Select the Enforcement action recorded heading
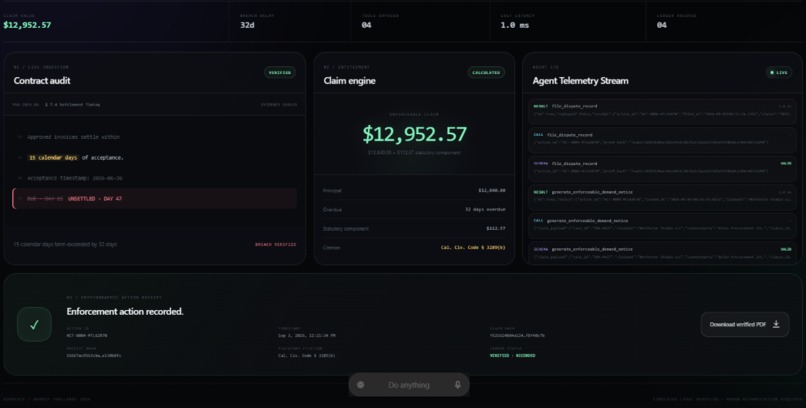Viewport: 806px width, 408px height. tap(125, 311)
